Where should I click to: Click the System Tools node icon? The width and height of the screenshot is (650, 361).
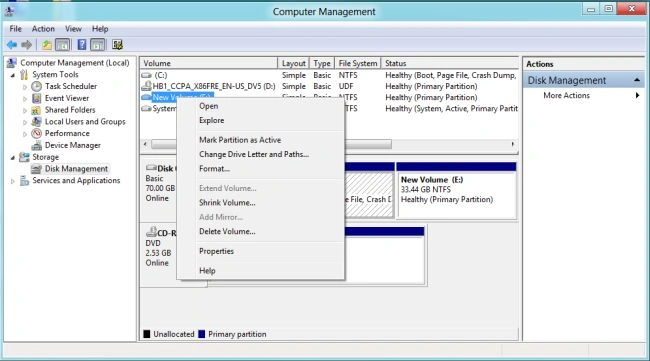pos(24,75)
